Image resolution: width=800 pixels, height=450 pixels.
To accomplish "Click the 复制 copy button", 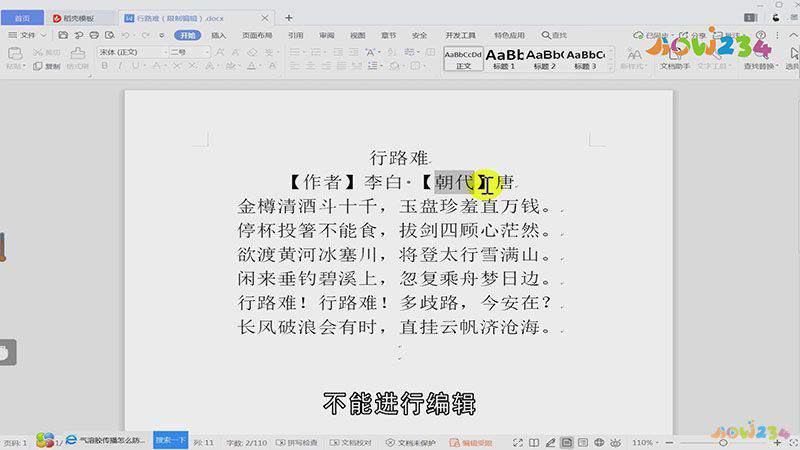I will point(46,66).
